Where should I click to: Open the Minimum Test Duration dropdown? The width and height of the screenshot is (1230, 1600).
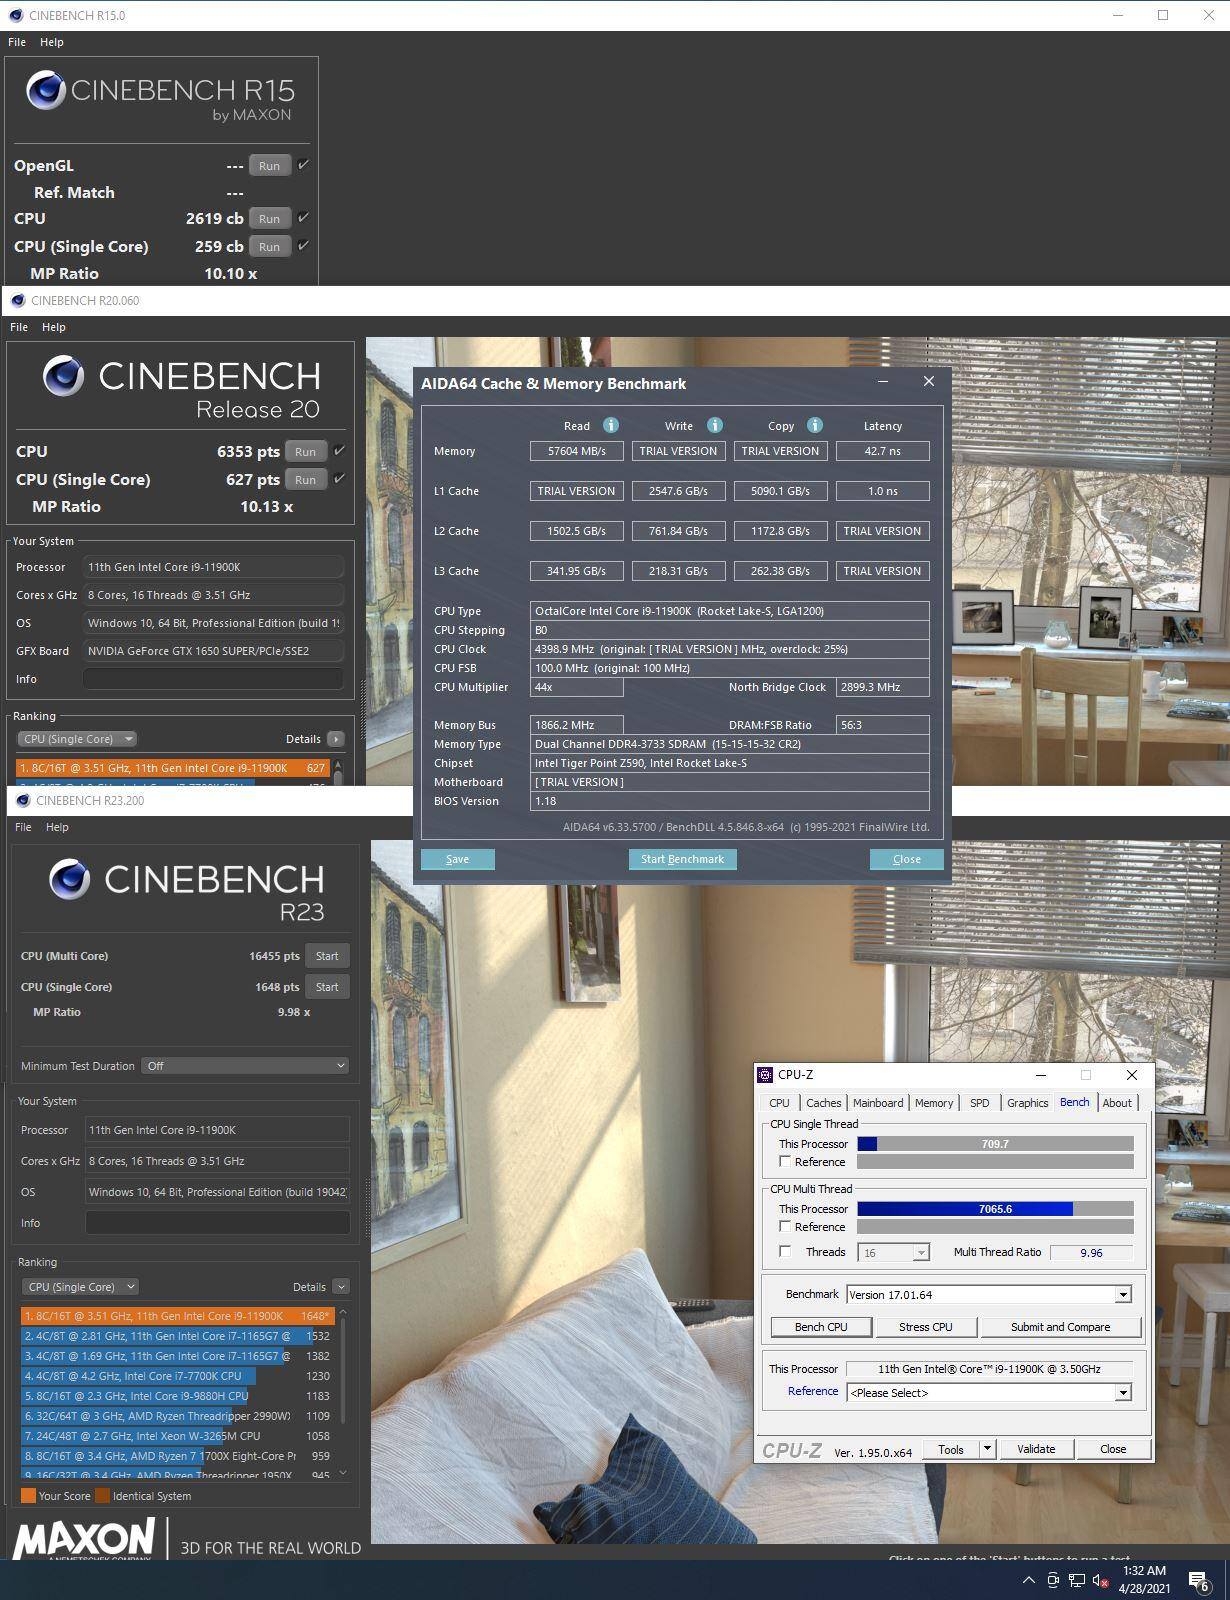(x=245, y=1066)
